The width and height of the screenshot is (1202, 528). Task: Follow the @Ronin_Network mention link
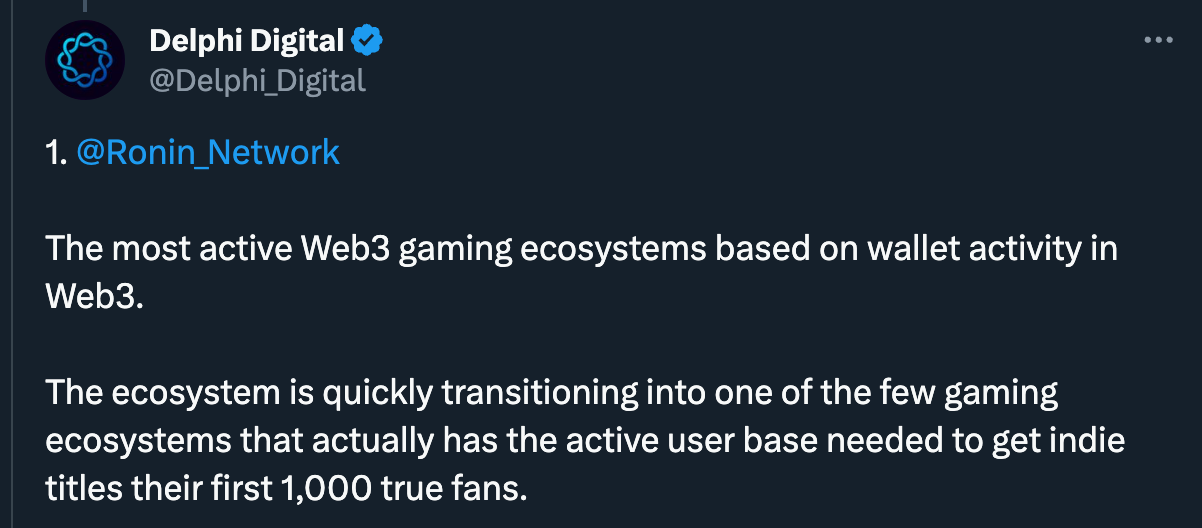pyautogui.click(x=208, y=153)
